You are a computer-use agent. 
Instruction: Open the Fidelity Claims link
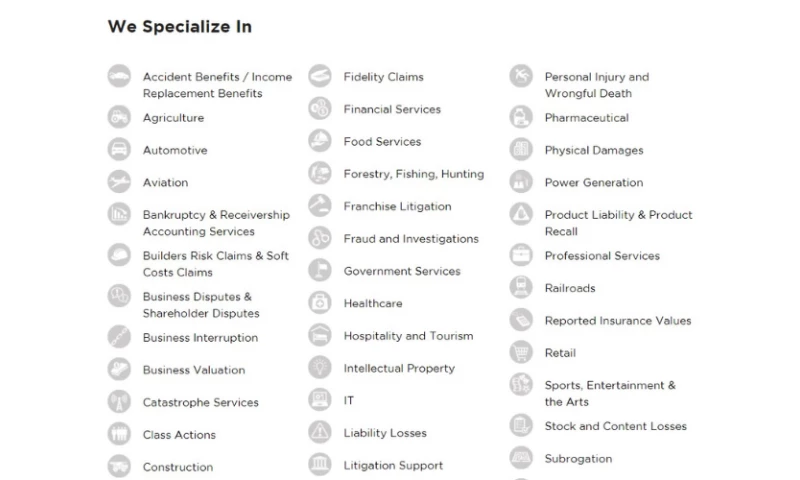point(383,77)
